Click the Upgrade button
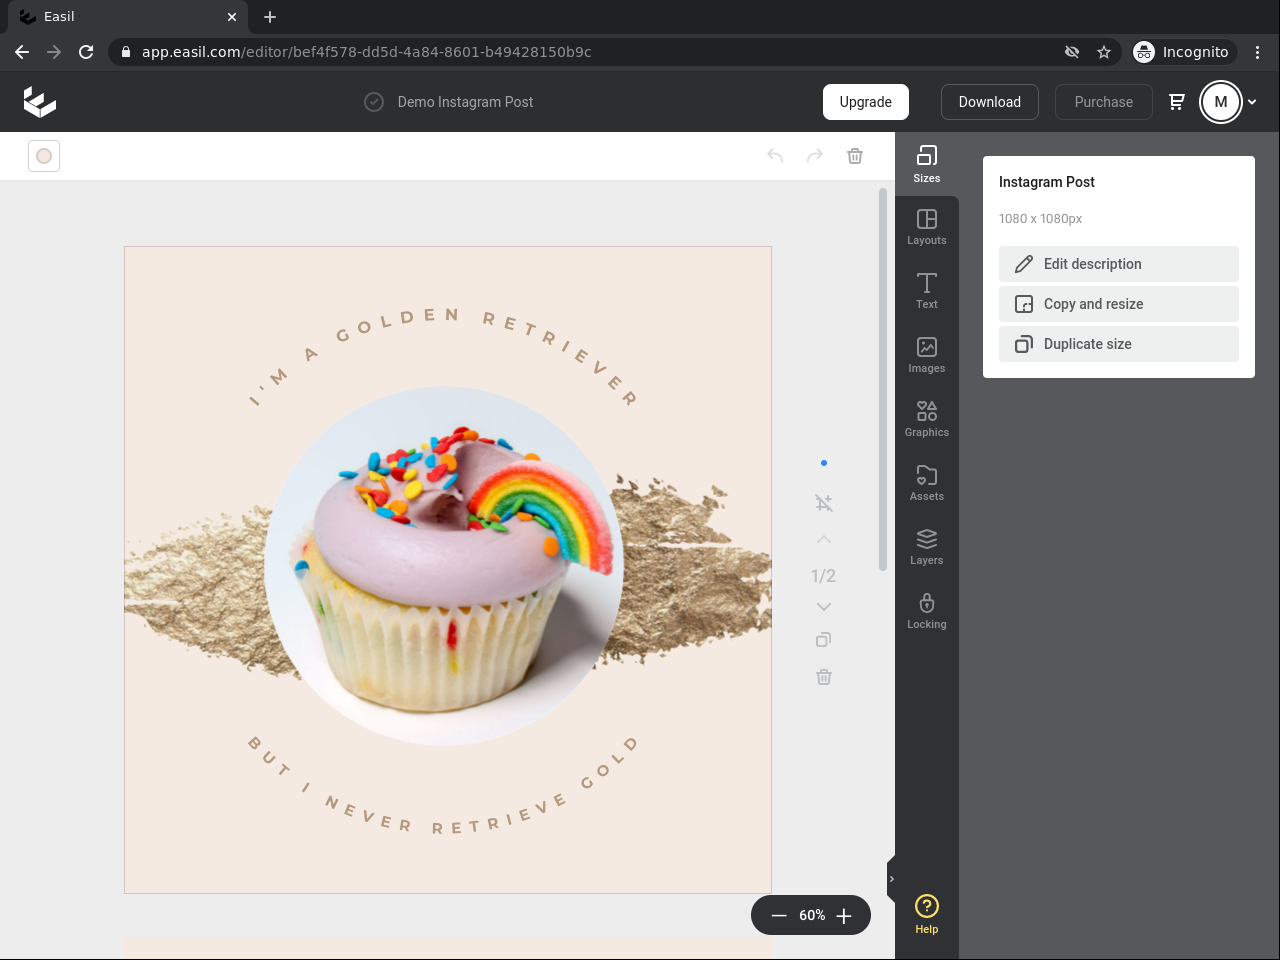 [866, 102]
